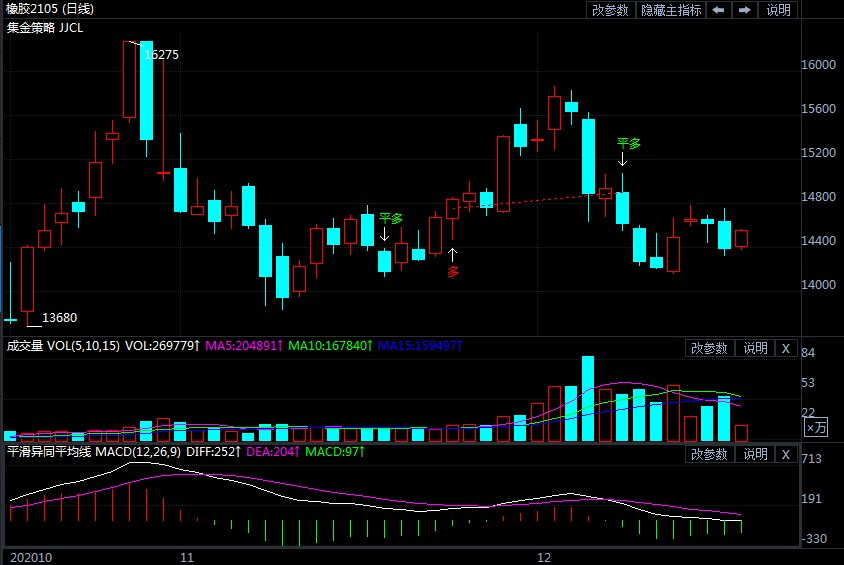Click the red 多 buy signal marker
Viewport: 844px width, 565px height.
[453, 272]
